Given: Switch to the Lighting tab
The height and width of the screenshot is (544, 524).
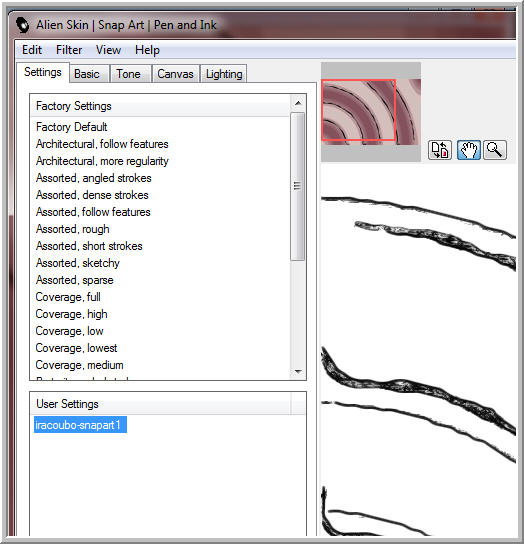Looking at the screenshot, I should (x=224, y=74).
